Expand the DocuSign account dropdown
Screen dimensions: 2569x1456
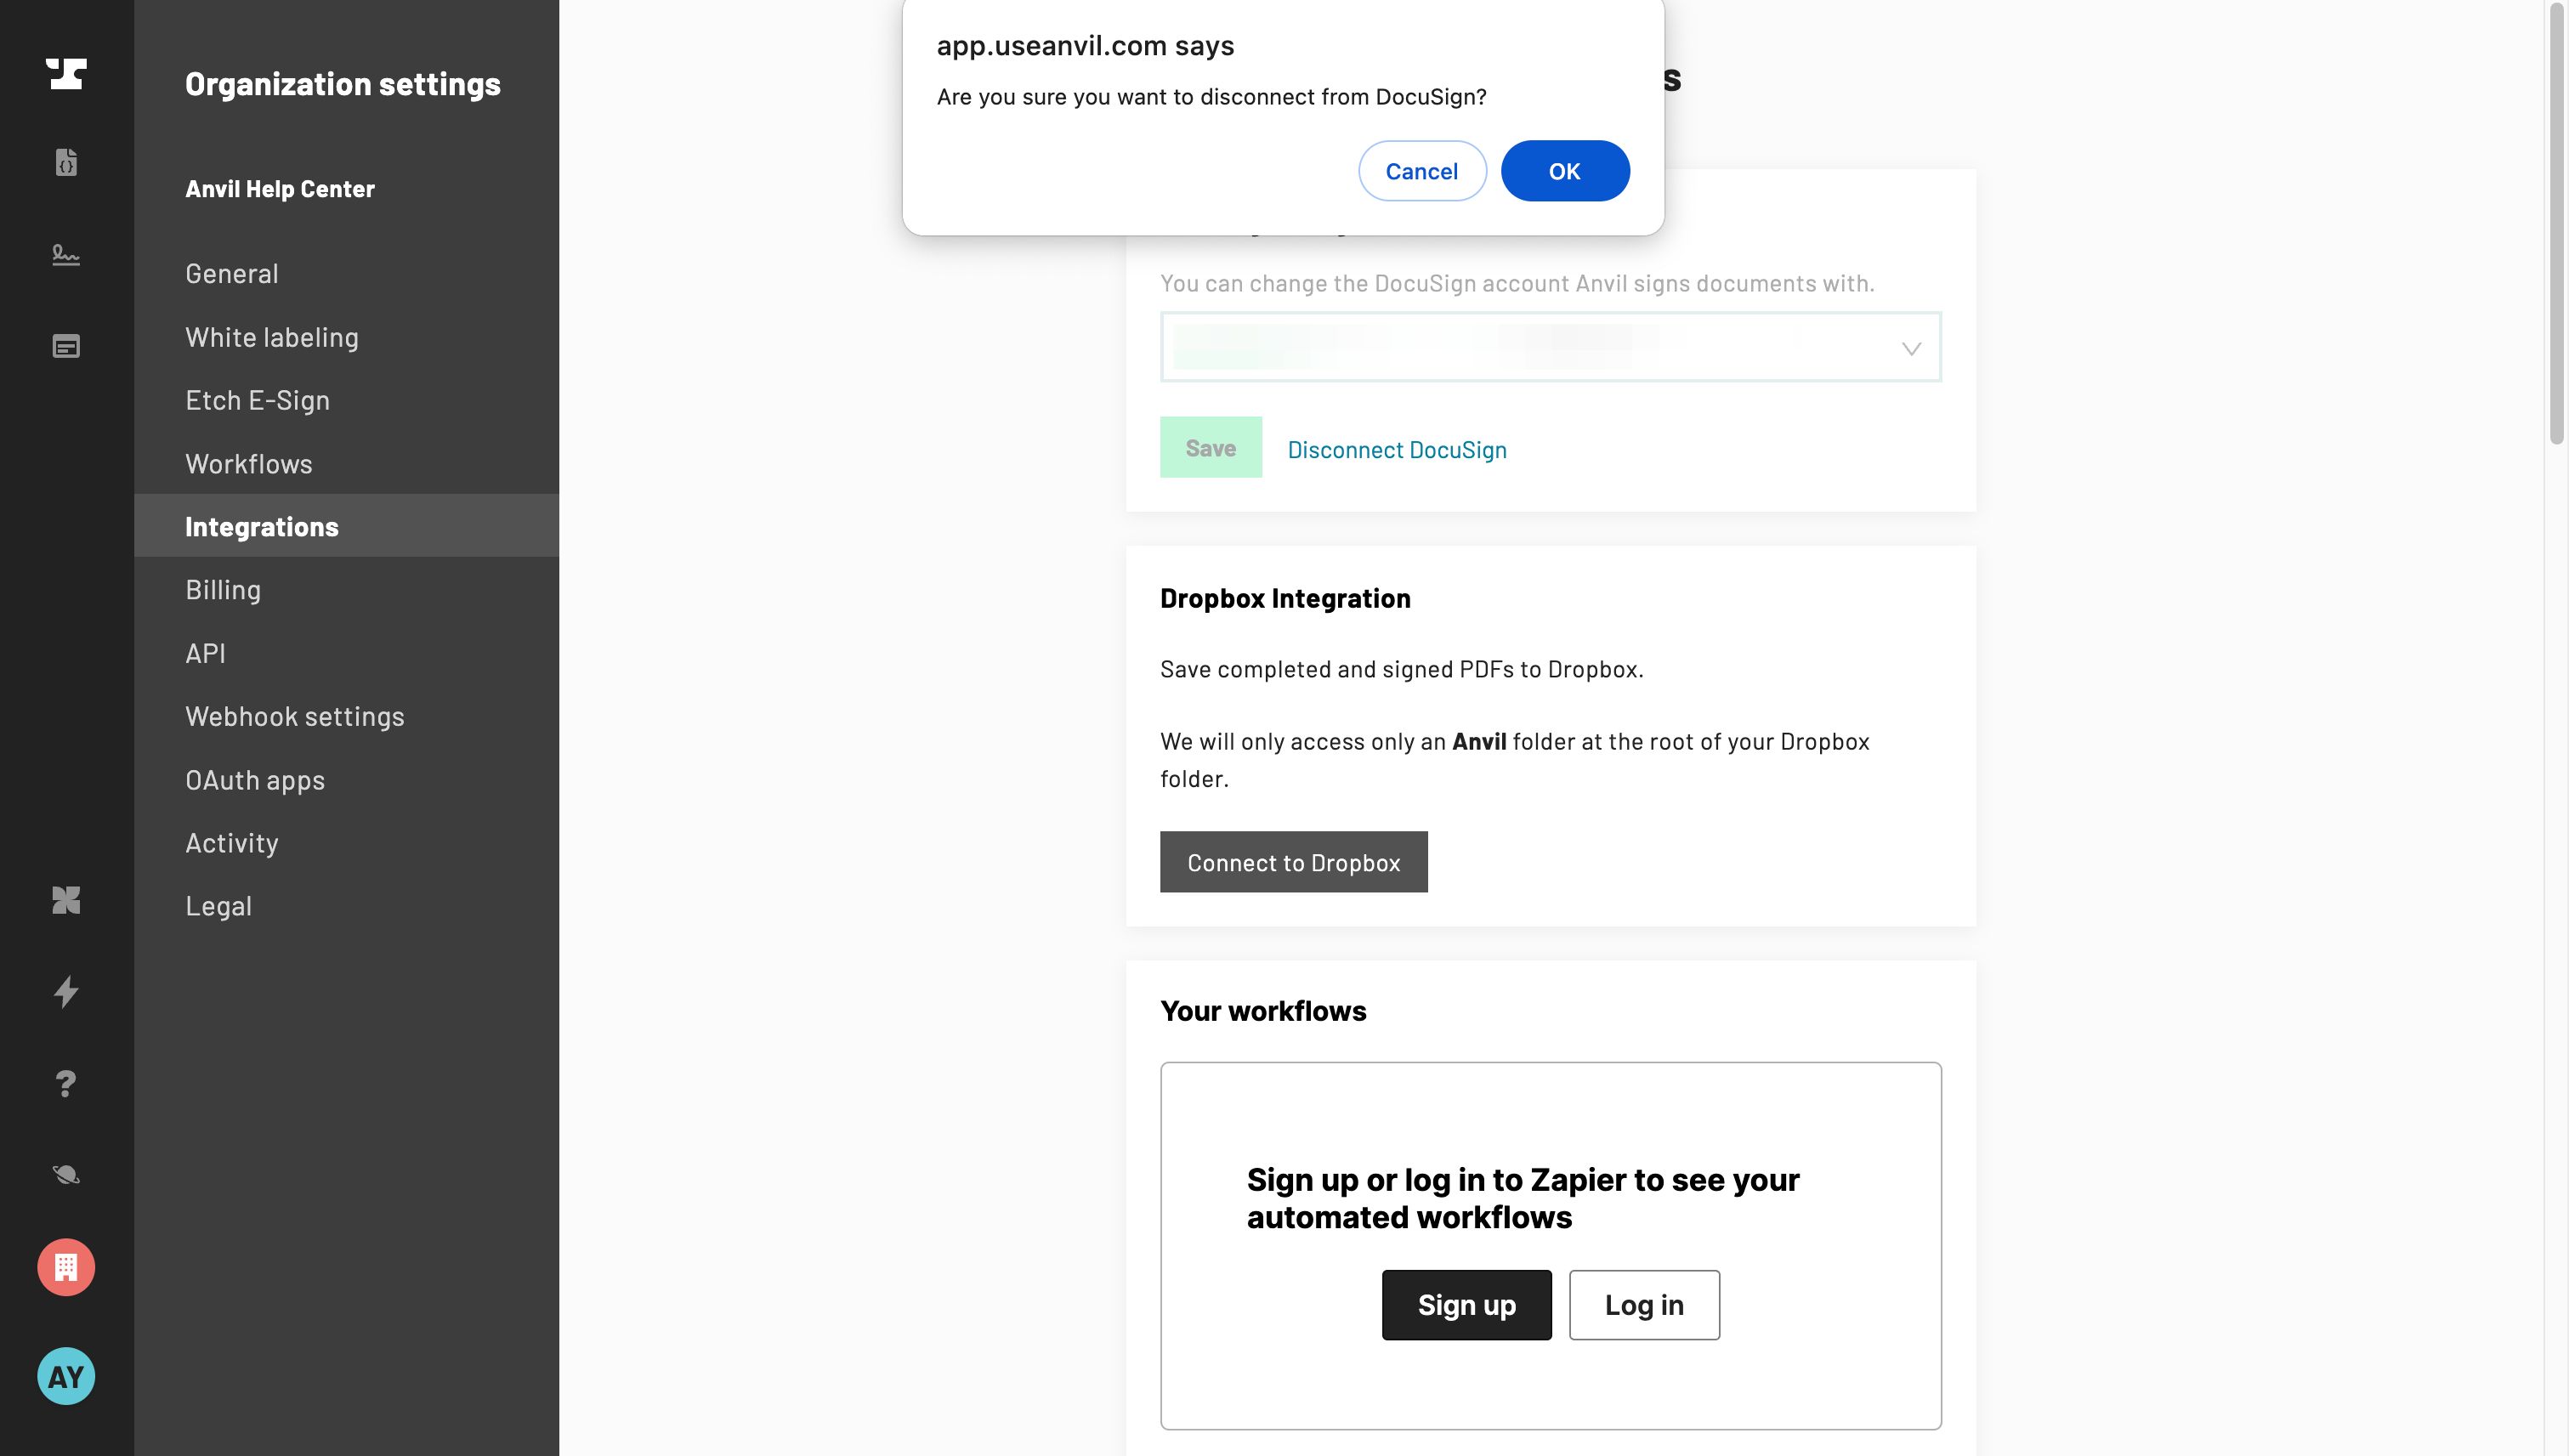1909,348
